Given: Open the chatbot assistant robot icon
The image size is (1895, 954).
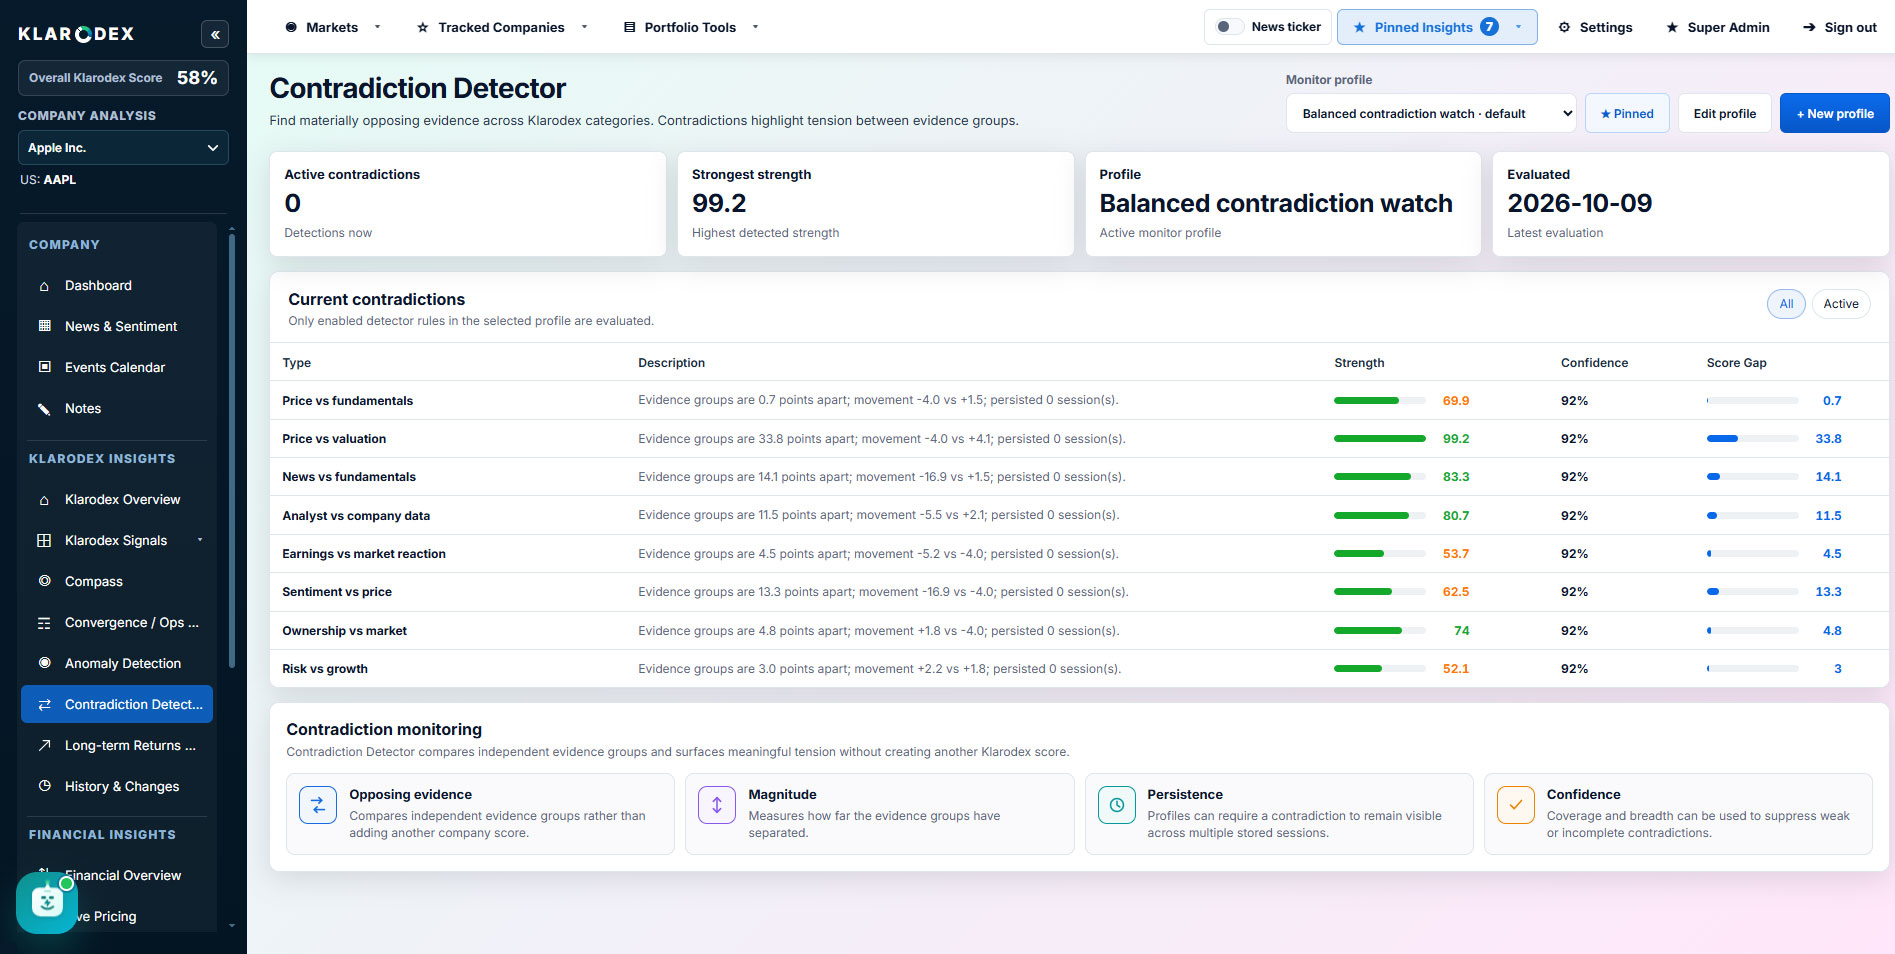Looking at the screenshot, I should (47, 902).
